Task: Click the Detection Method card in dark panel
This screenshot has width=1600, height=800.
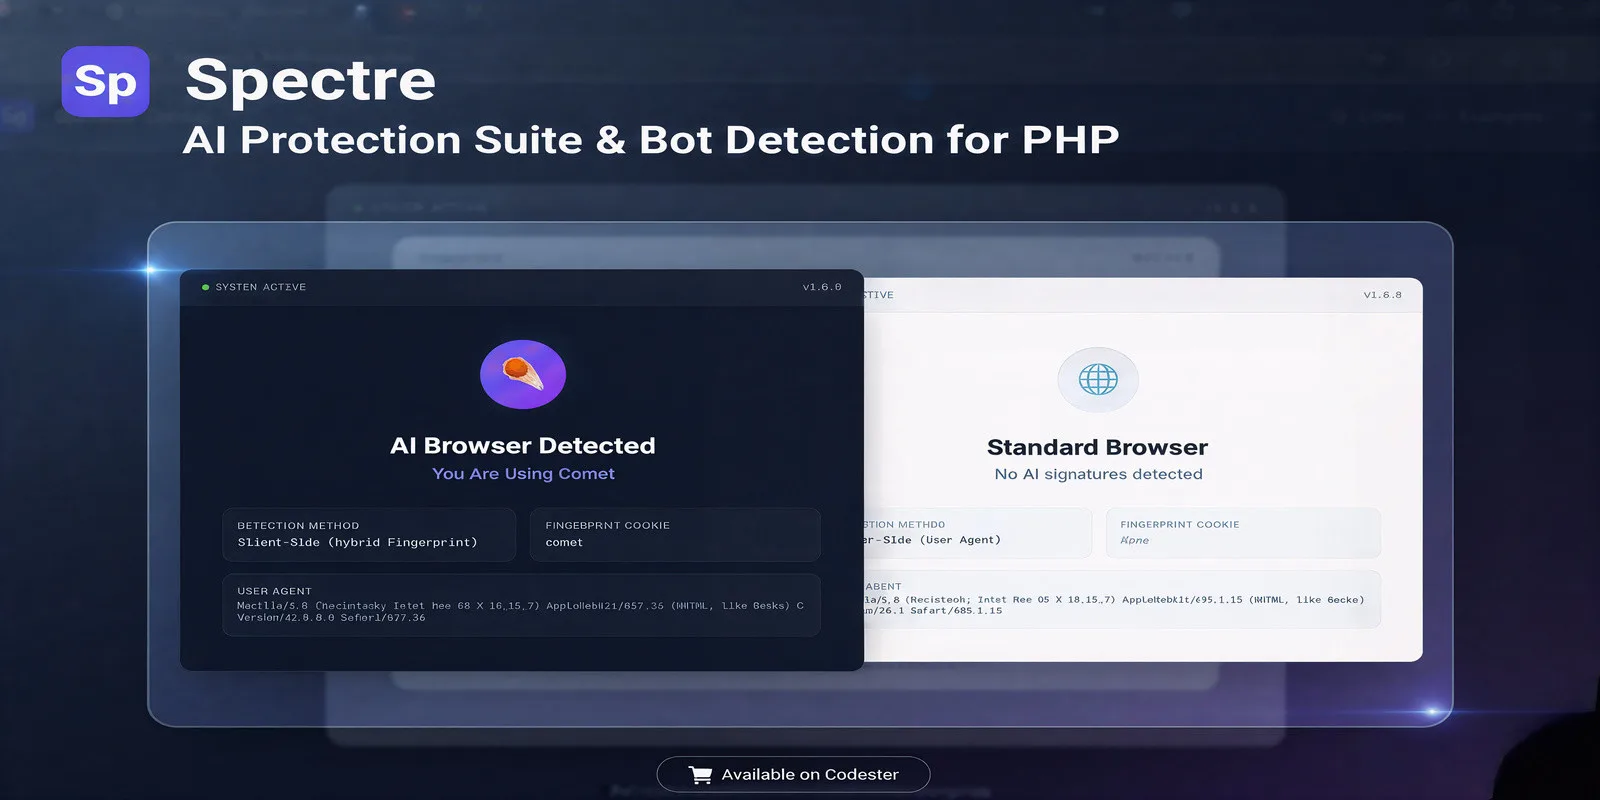Action: click(369, 534)
